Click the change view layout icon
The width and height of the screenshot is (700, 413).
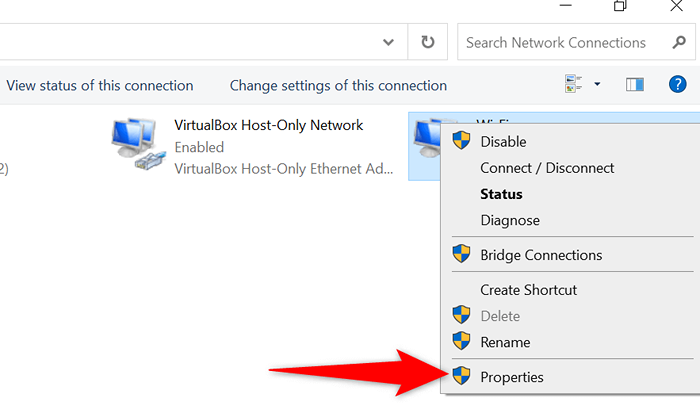573,84
